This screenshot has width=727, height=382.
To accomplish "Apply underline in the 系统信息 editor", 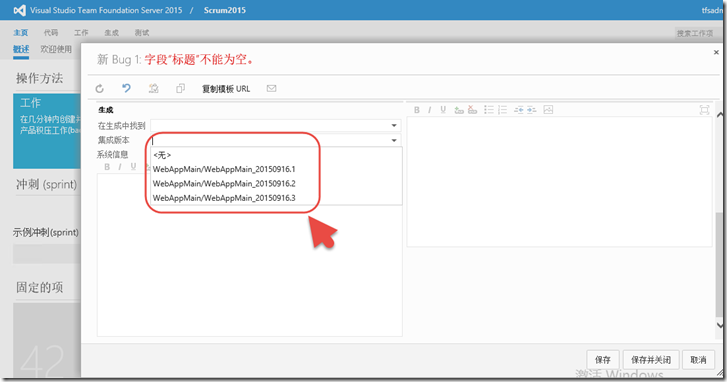I will pos(134,167).
